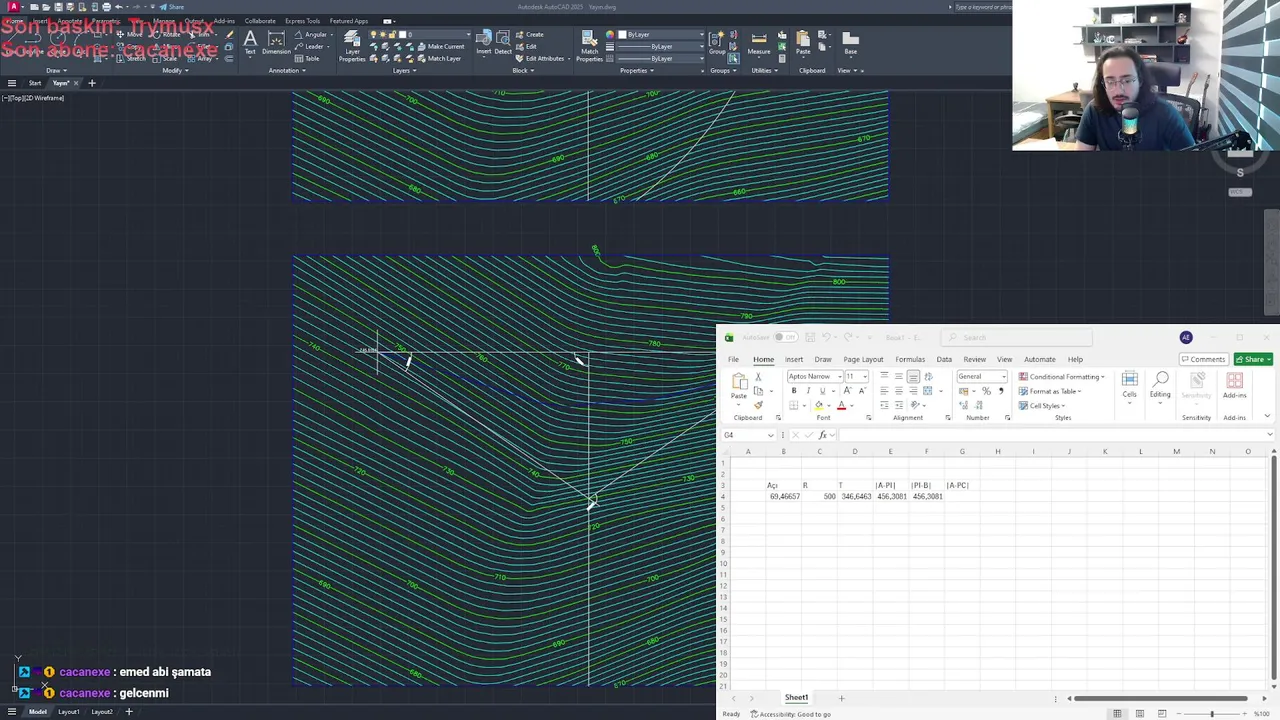This screenshot has height=720, width=1280.
Task: Click the Excel fill color swatch
Action: (819, 405)
